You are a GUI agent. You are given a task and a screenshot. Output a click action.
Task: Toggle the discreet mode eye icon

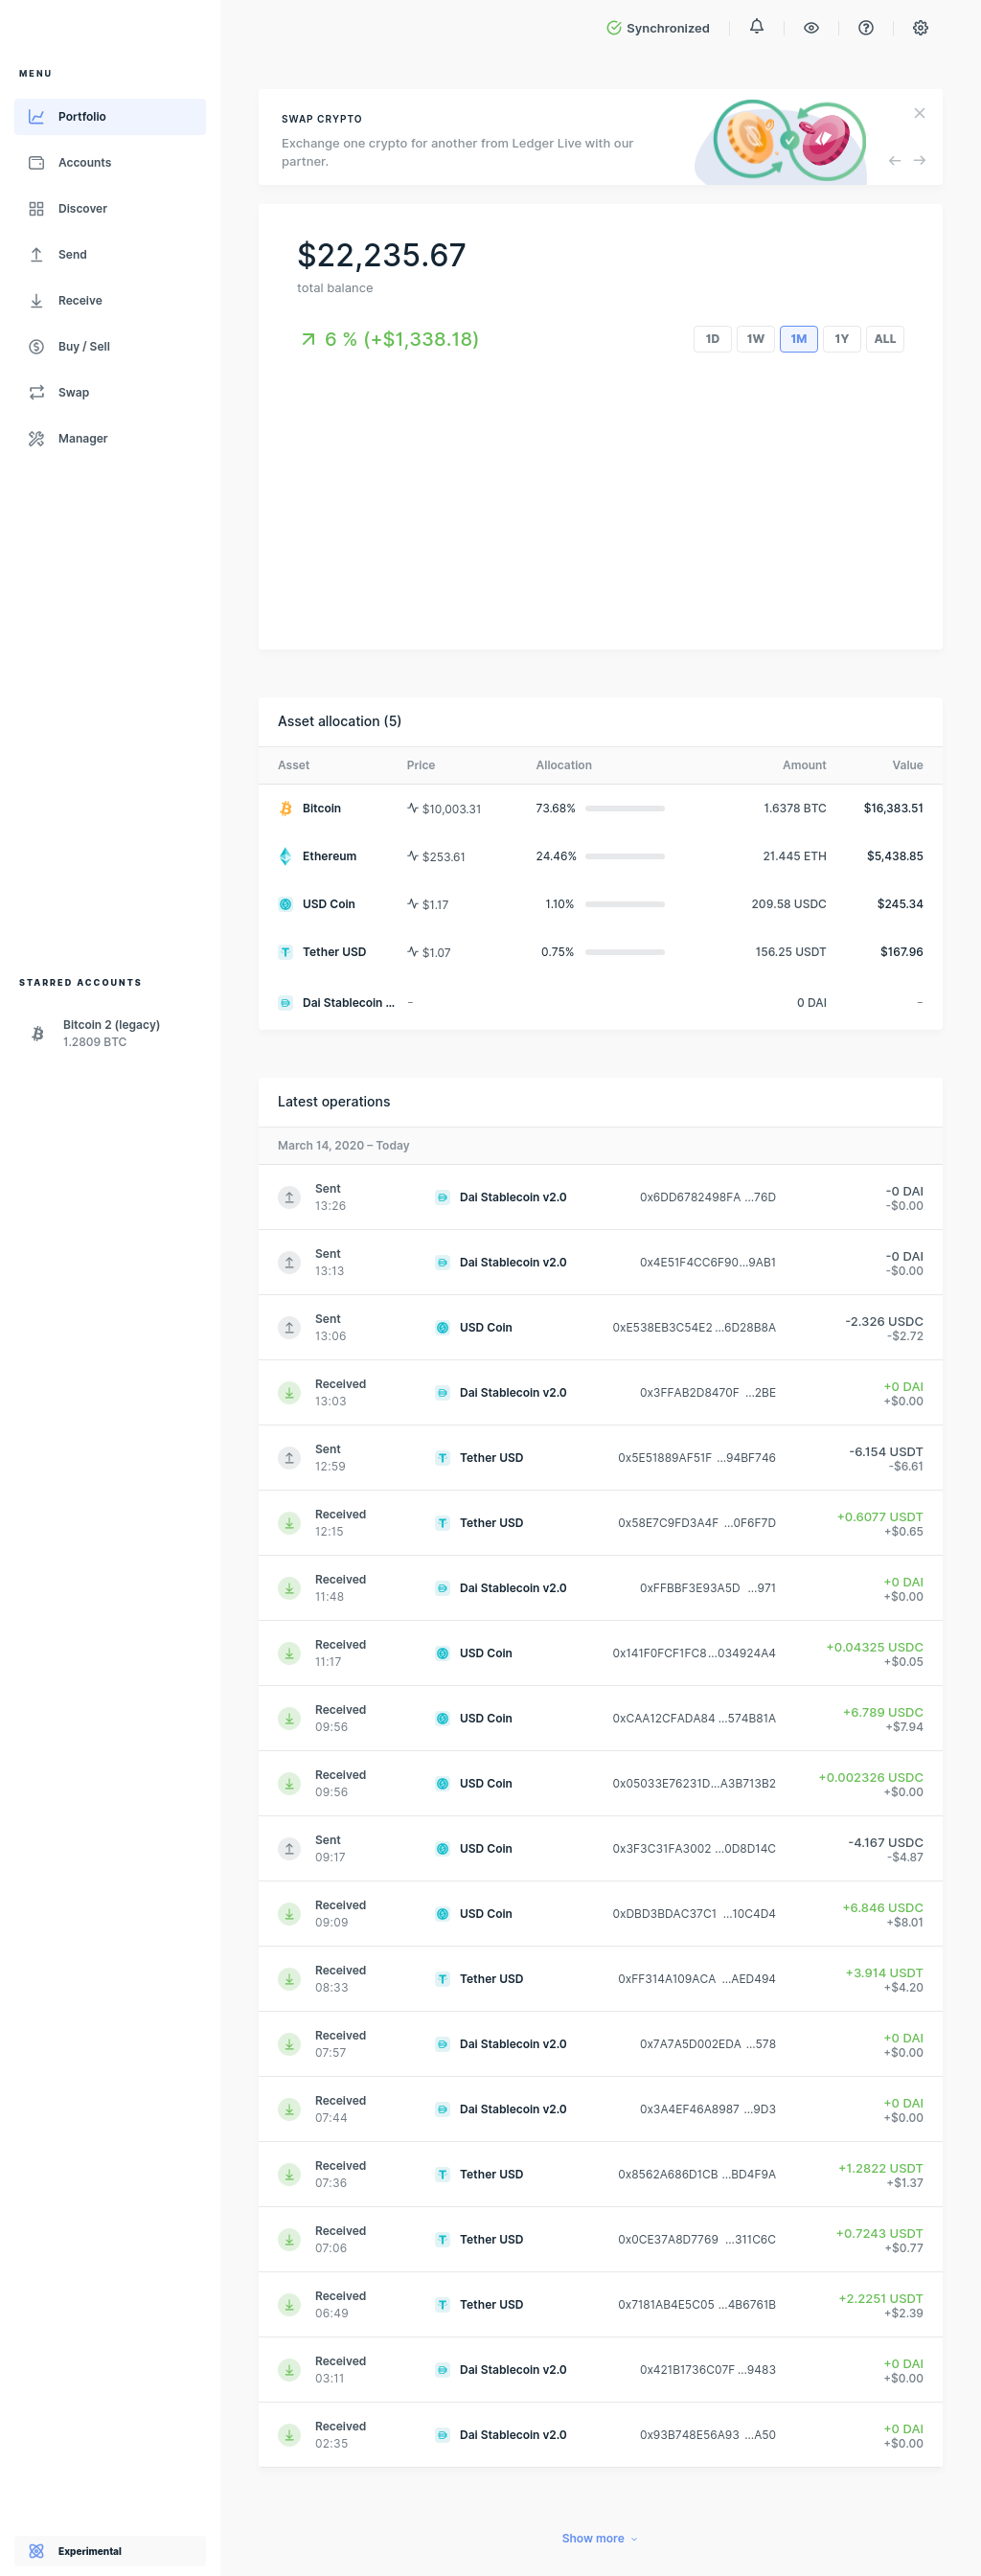click(811, 28)
